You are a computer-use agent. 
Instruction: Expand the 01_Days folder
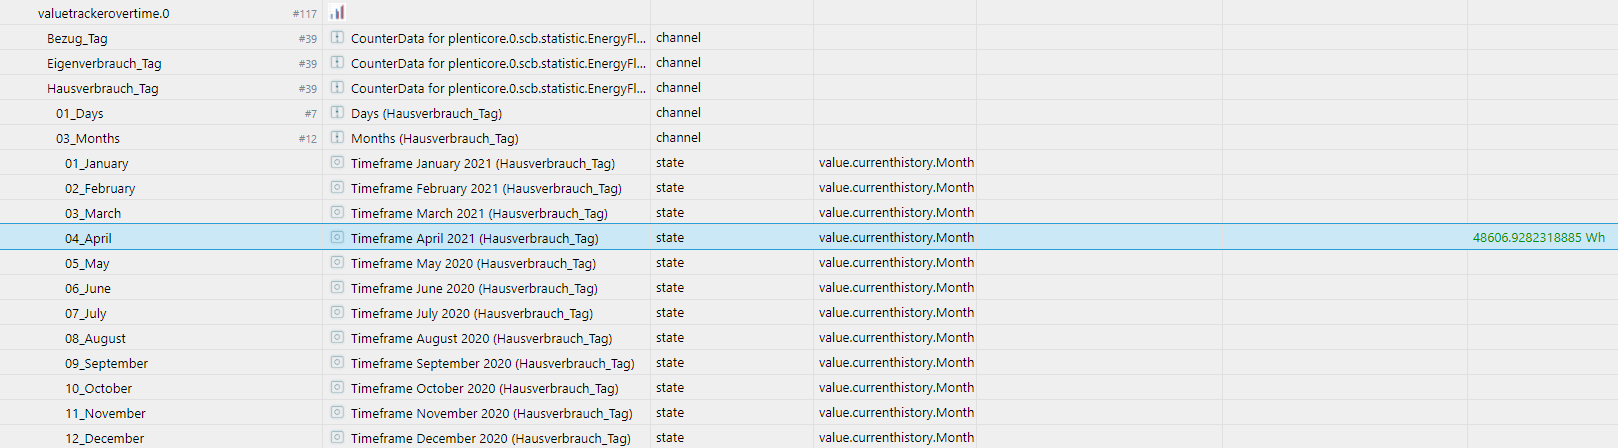[x=79, y=114]
